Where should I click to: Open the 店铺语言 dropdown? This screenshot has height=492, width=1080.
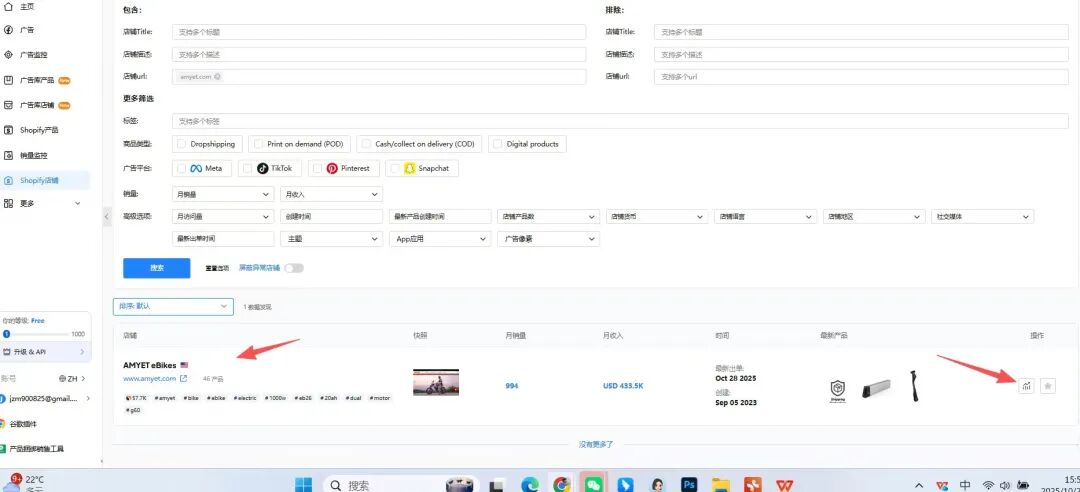(765, 216)
